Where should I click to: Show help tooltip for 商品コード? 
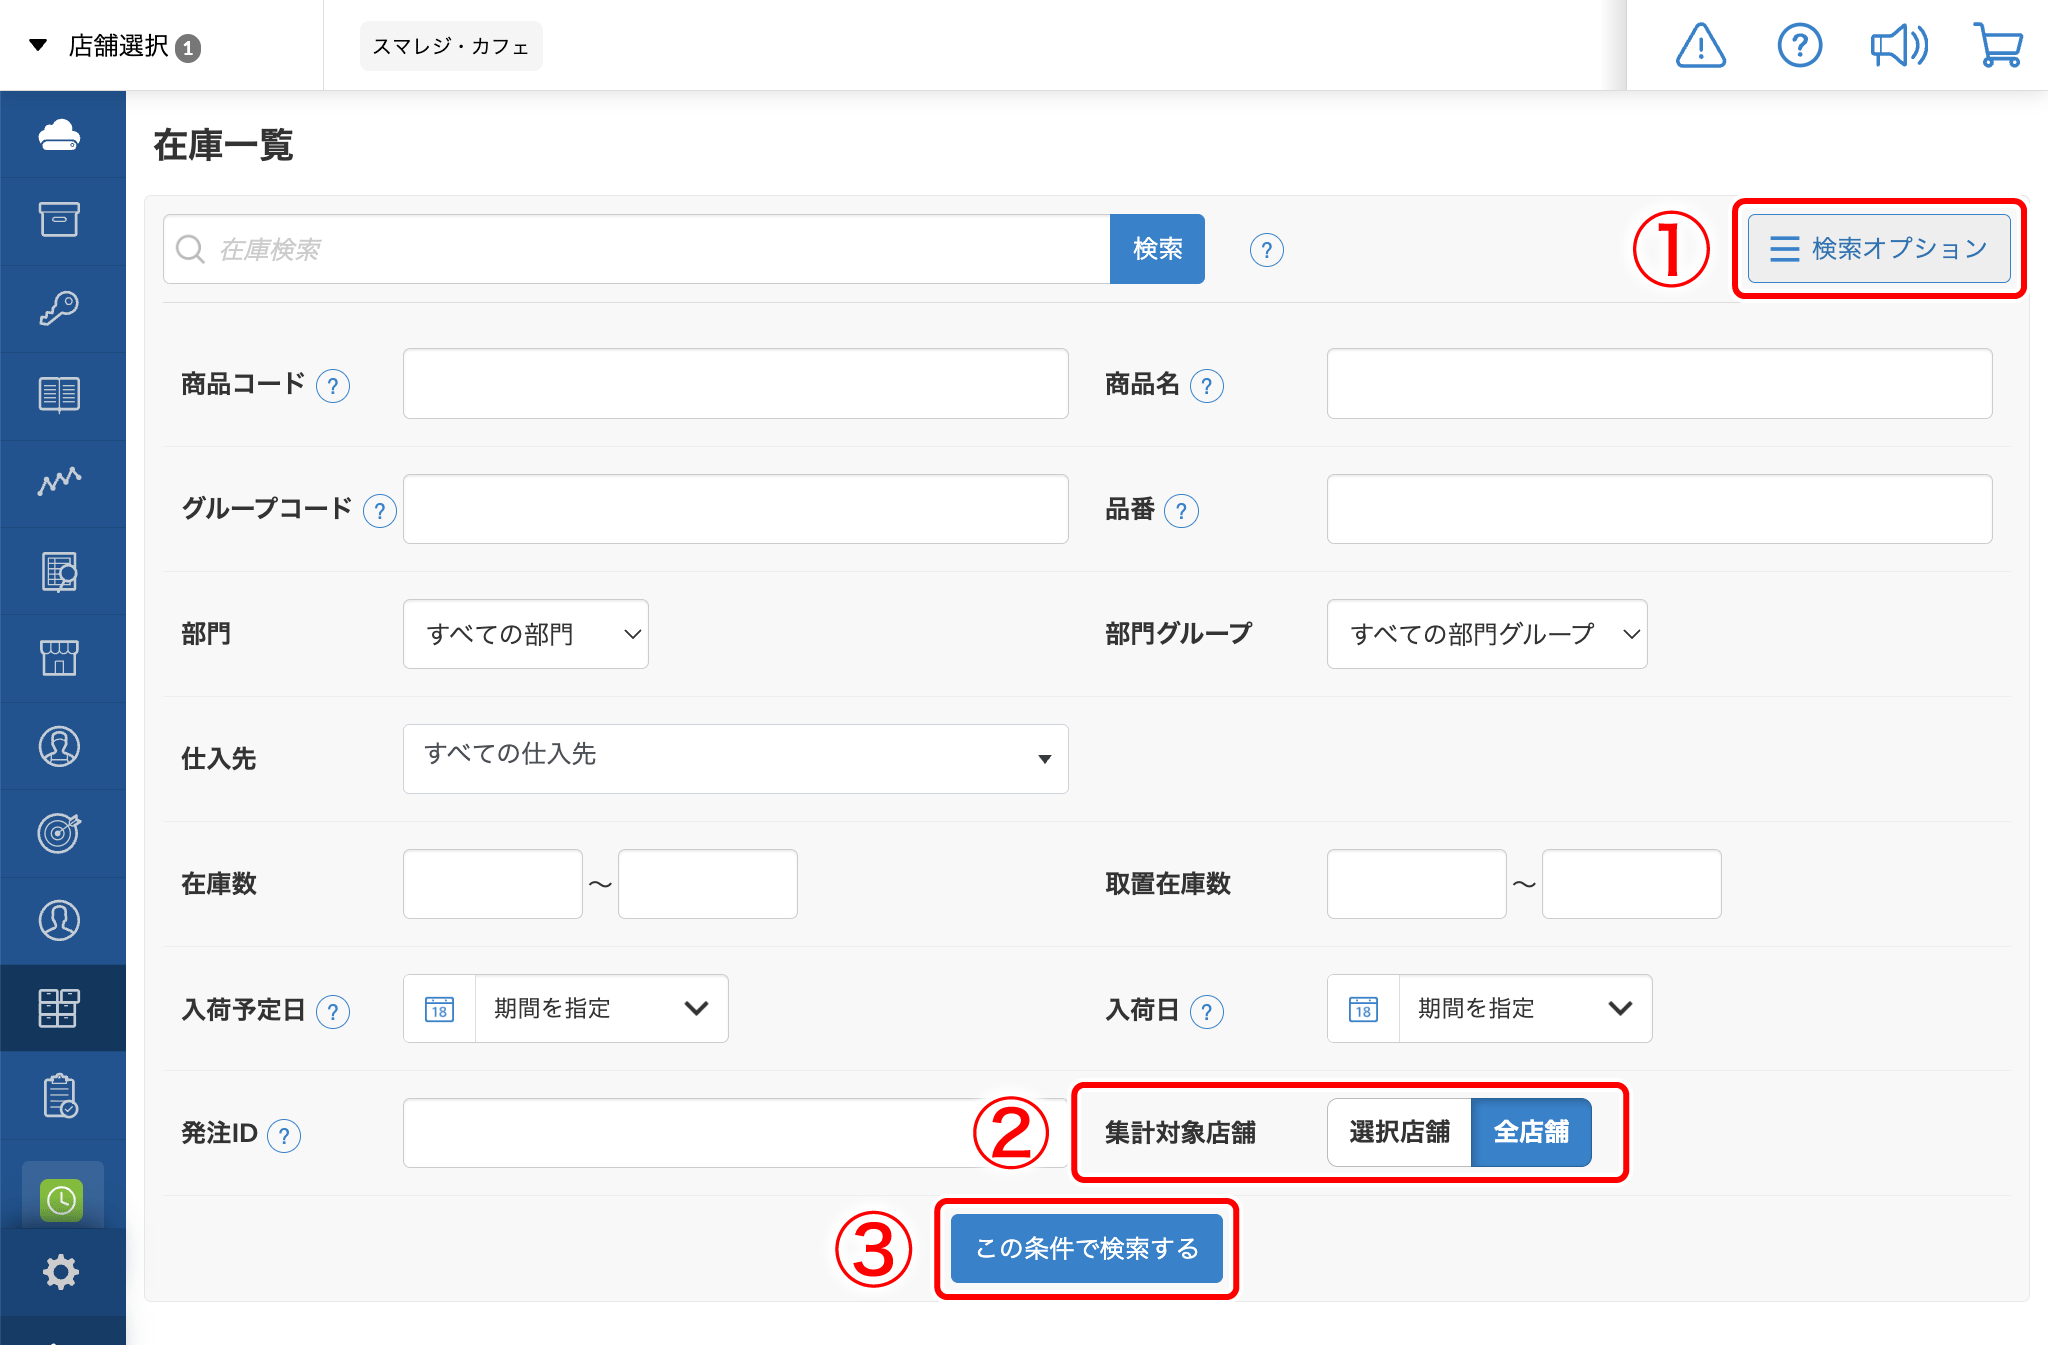click(333, 386)
